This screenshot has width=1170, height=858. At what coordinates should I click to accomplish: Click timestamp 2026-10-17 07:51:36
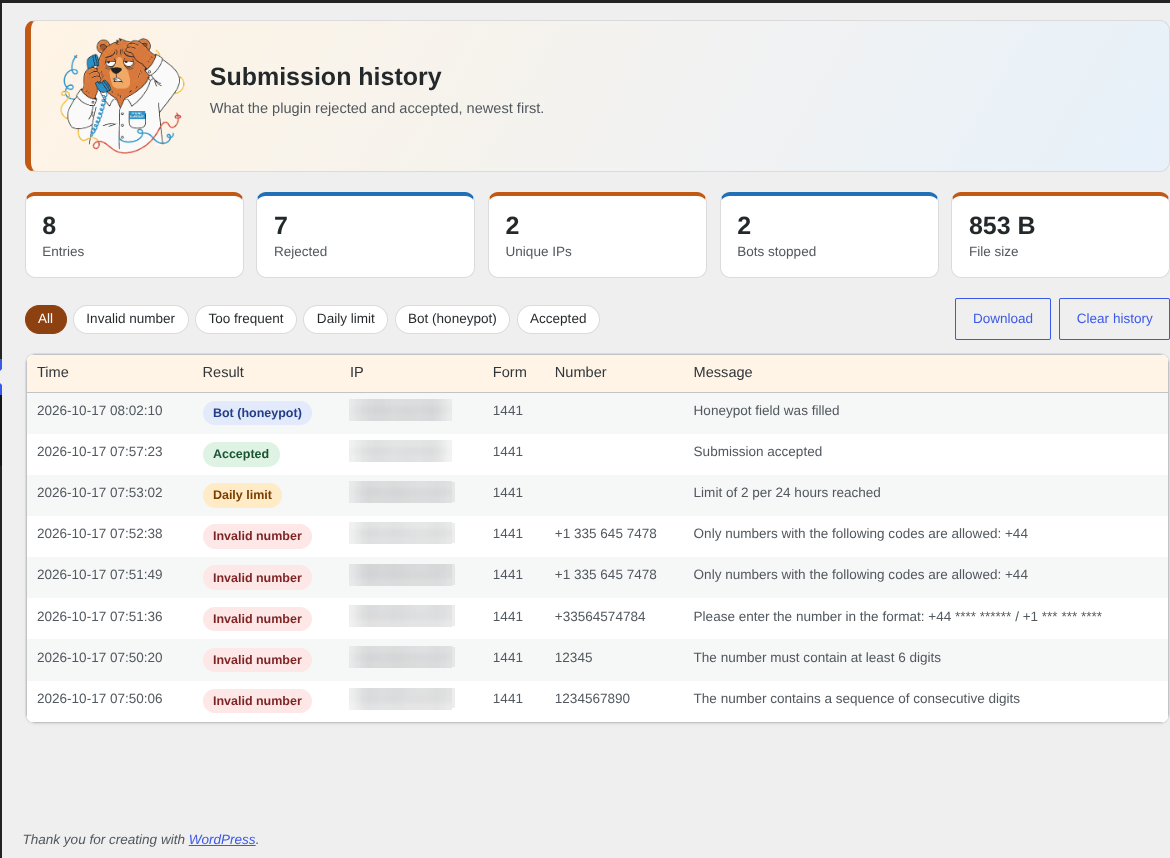100,616
